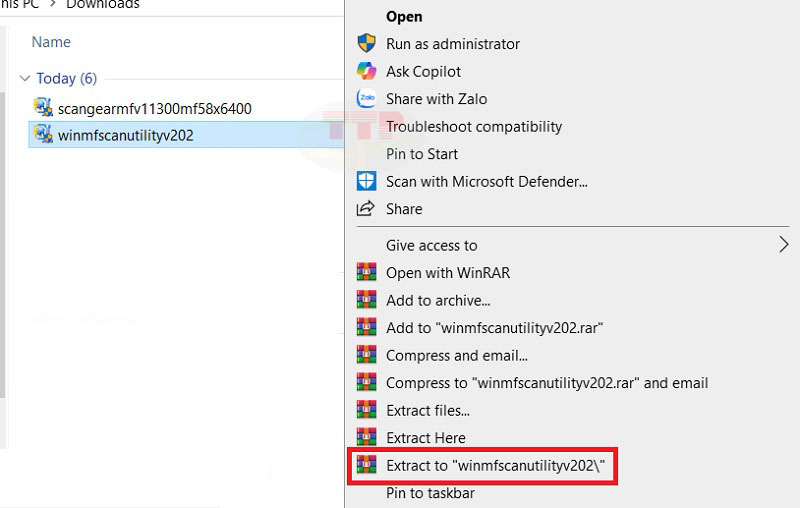
Task: Click WinRAR icon beside Open with WinRAR
Action: [366, 272]
